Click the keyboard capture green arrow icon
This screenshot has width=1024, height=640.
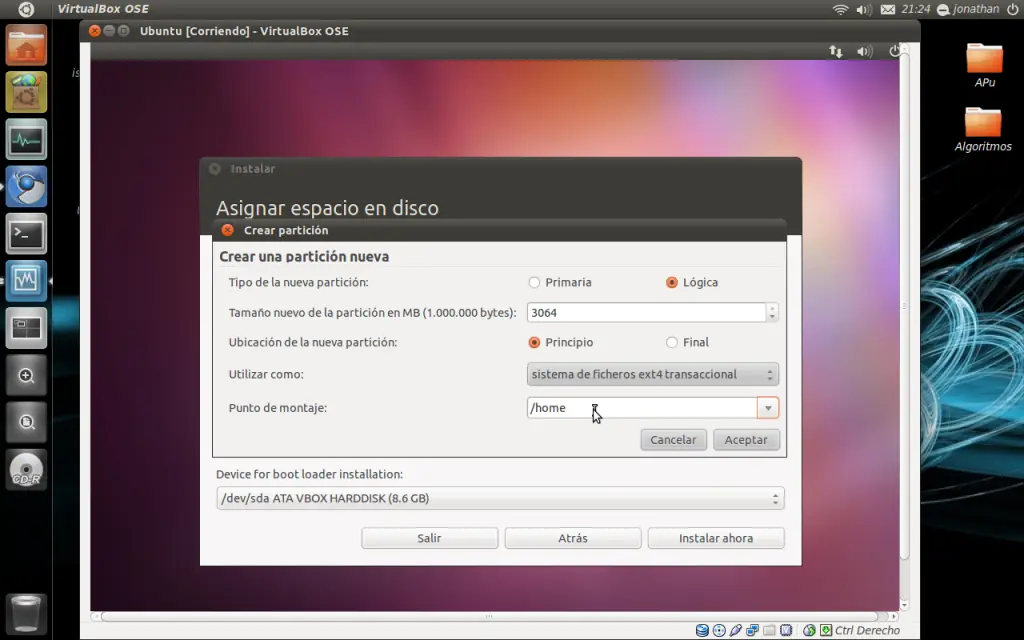826,630
